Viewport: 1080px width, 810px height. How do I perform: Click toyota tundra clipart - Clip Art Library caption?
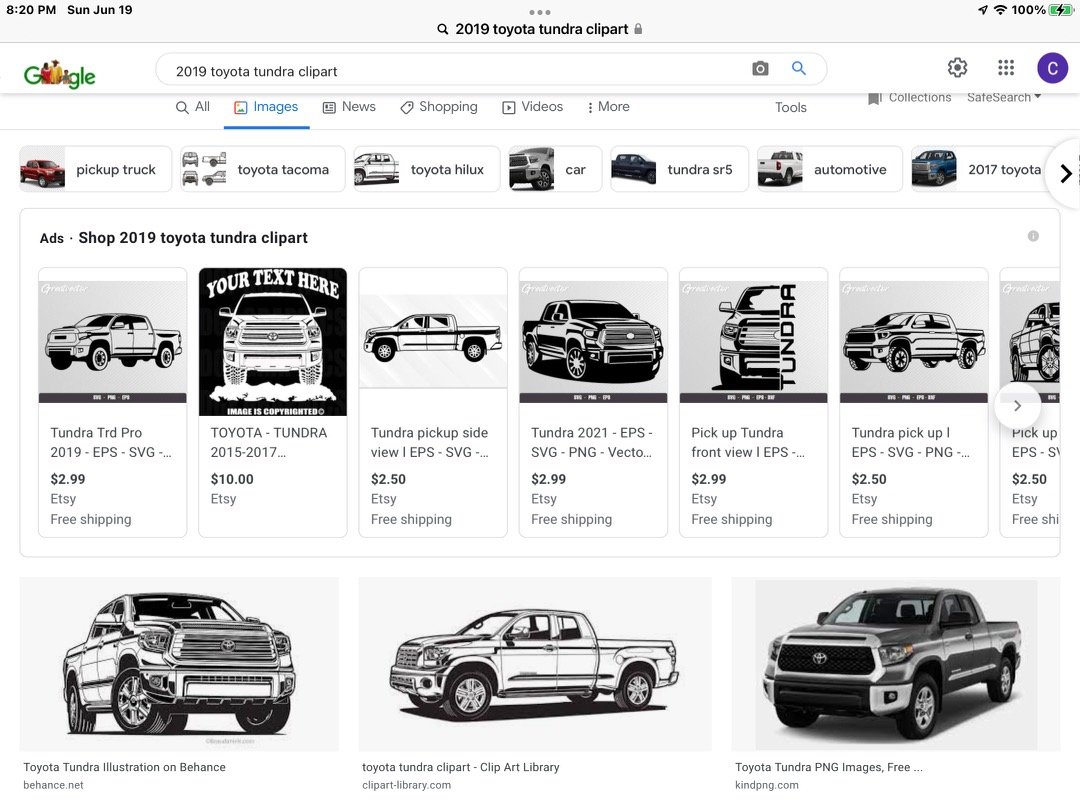point(461,767)
